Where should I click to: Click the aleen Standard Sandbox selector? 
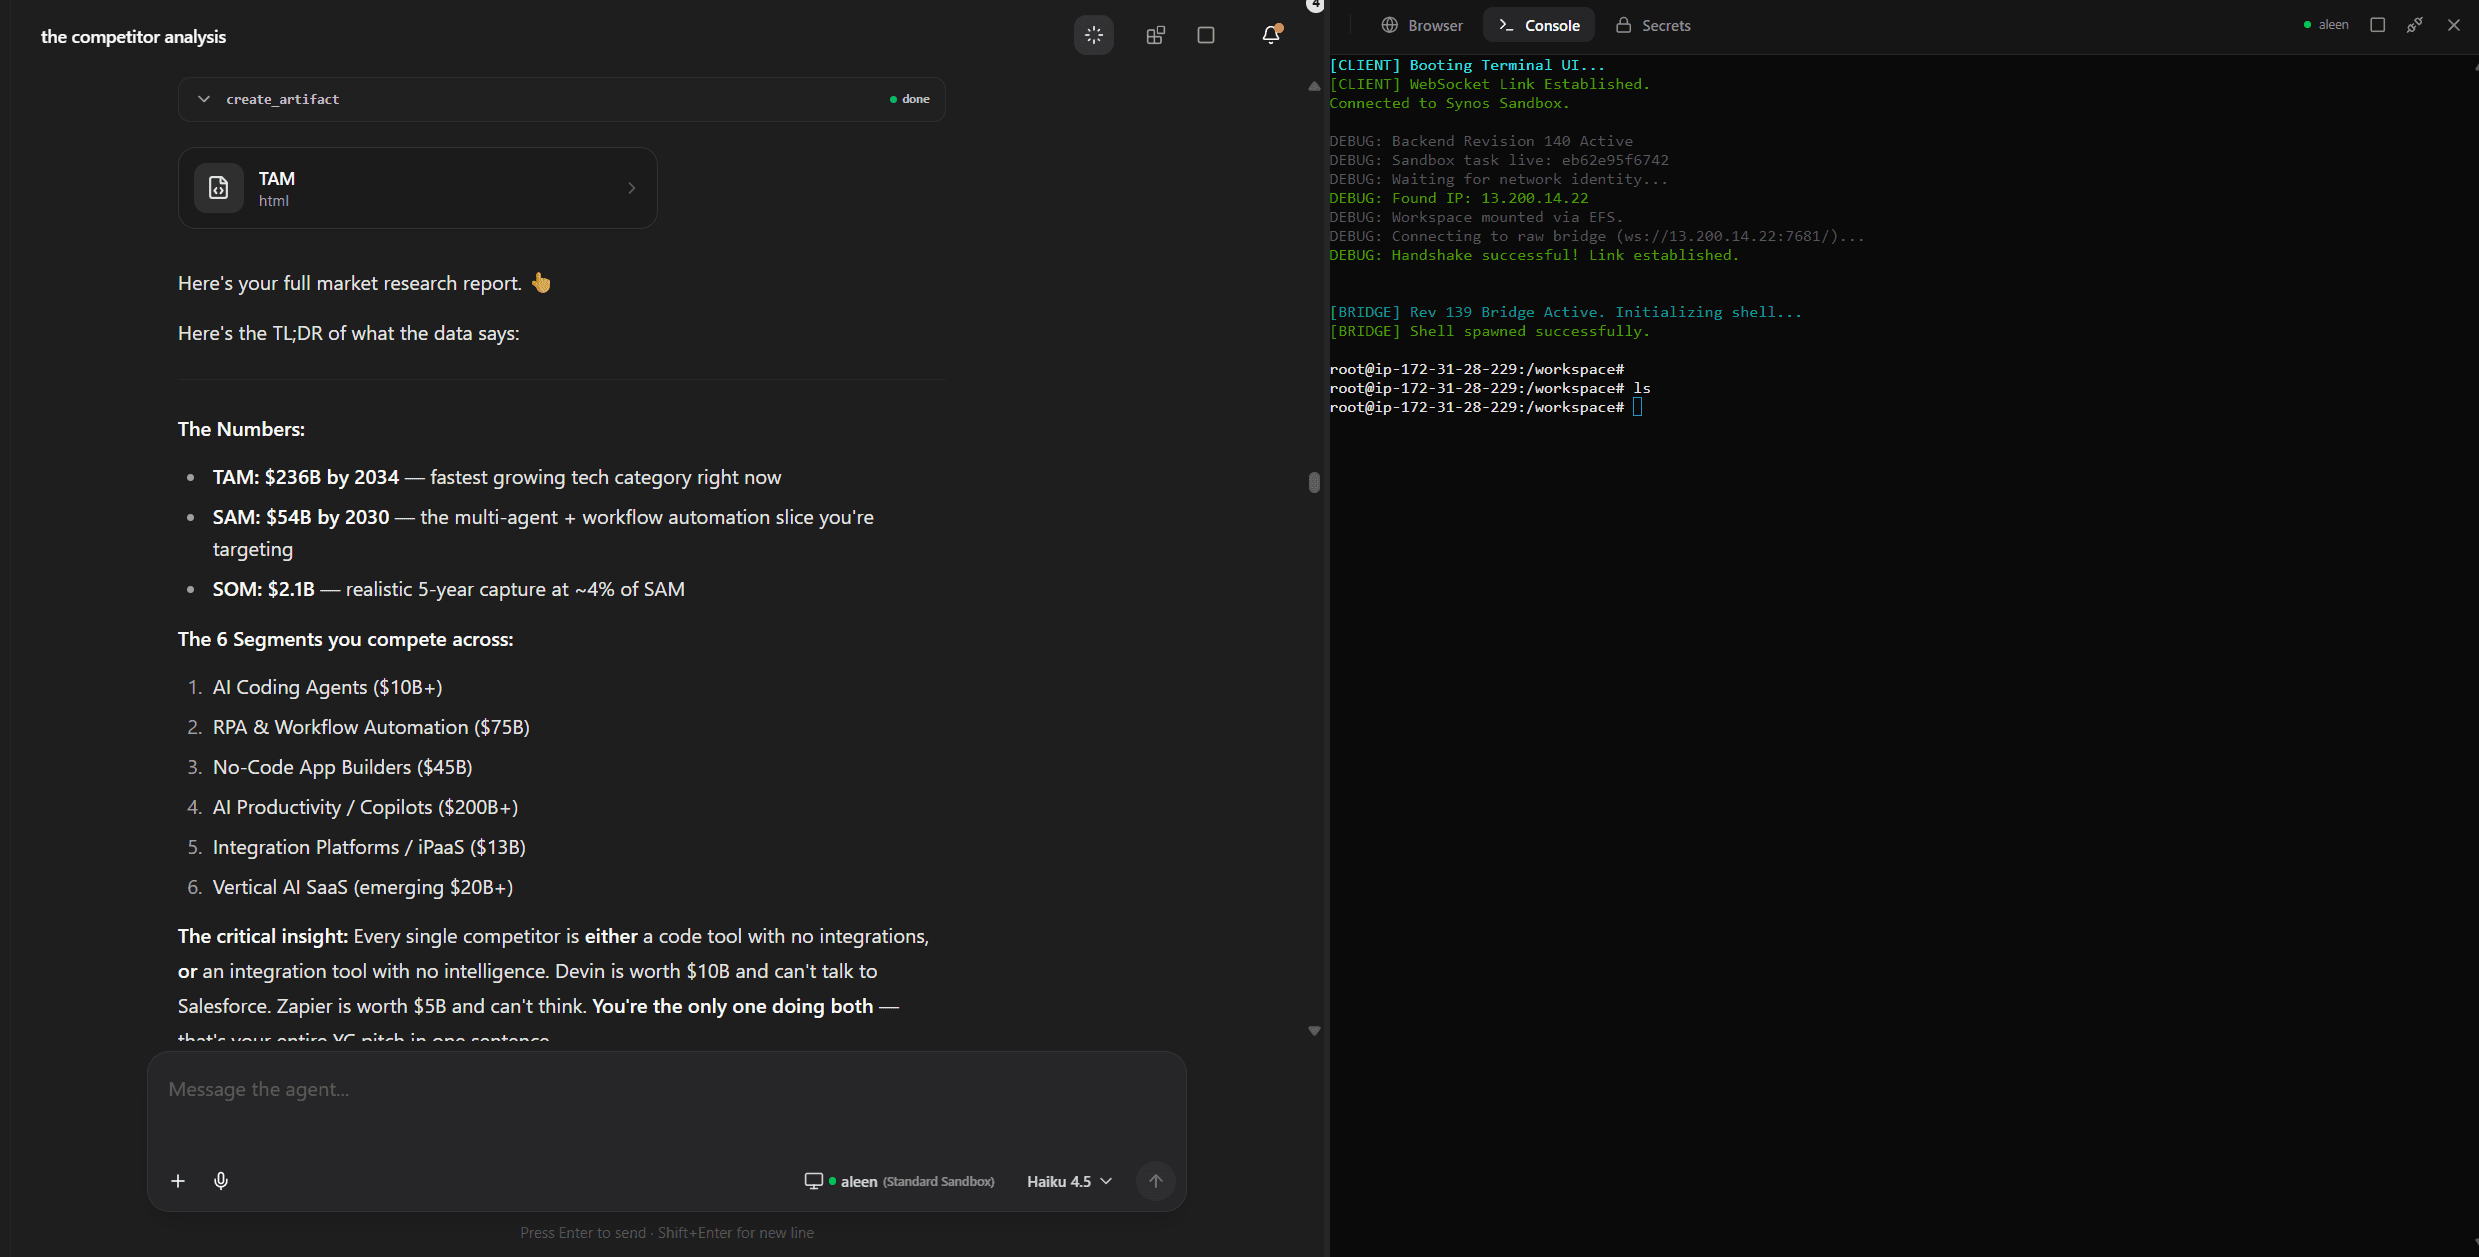900,1181
